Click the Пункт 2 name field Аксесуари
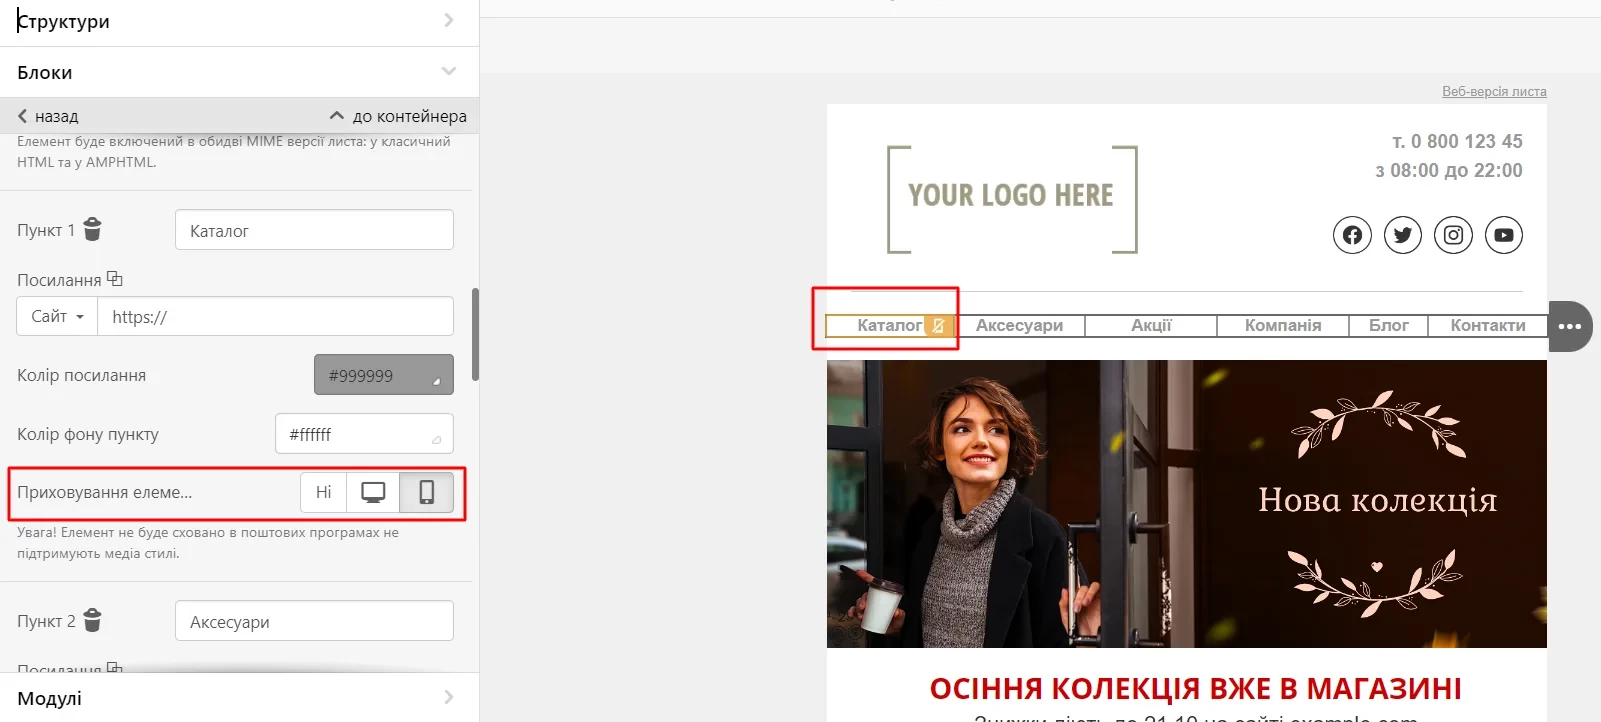1601x722 pixels. [314, 621]
